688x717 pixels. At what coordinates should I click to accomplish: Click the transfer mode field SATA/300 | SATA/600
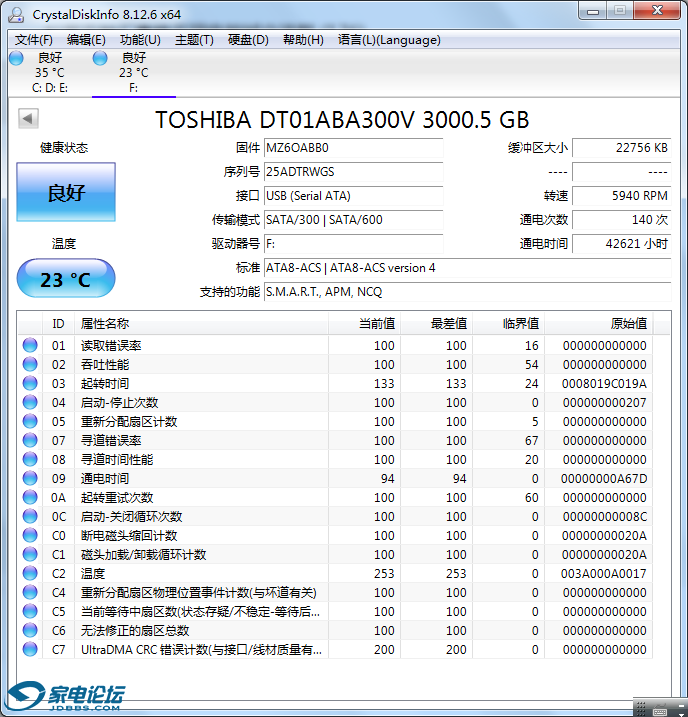353,220
